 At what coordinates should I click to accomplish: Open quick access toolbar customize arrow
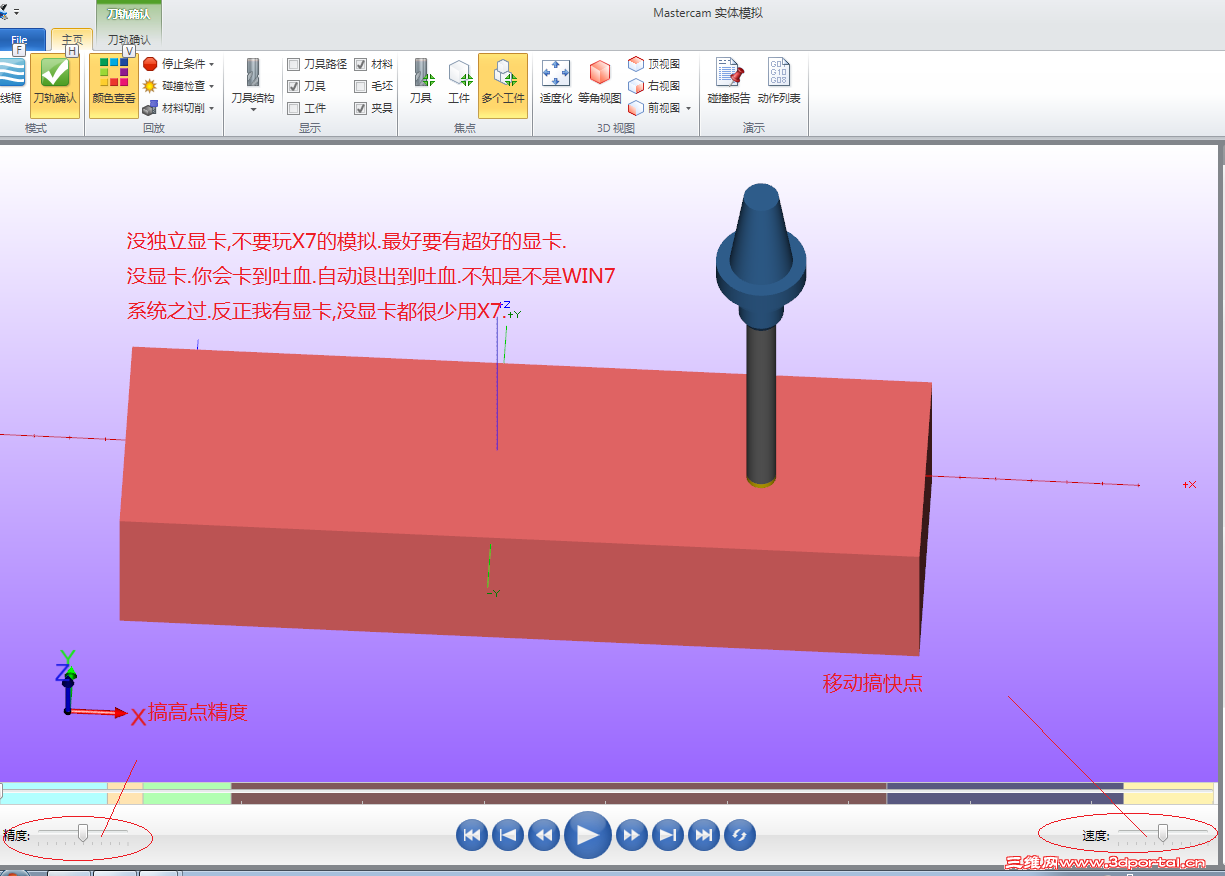(16, 12)
